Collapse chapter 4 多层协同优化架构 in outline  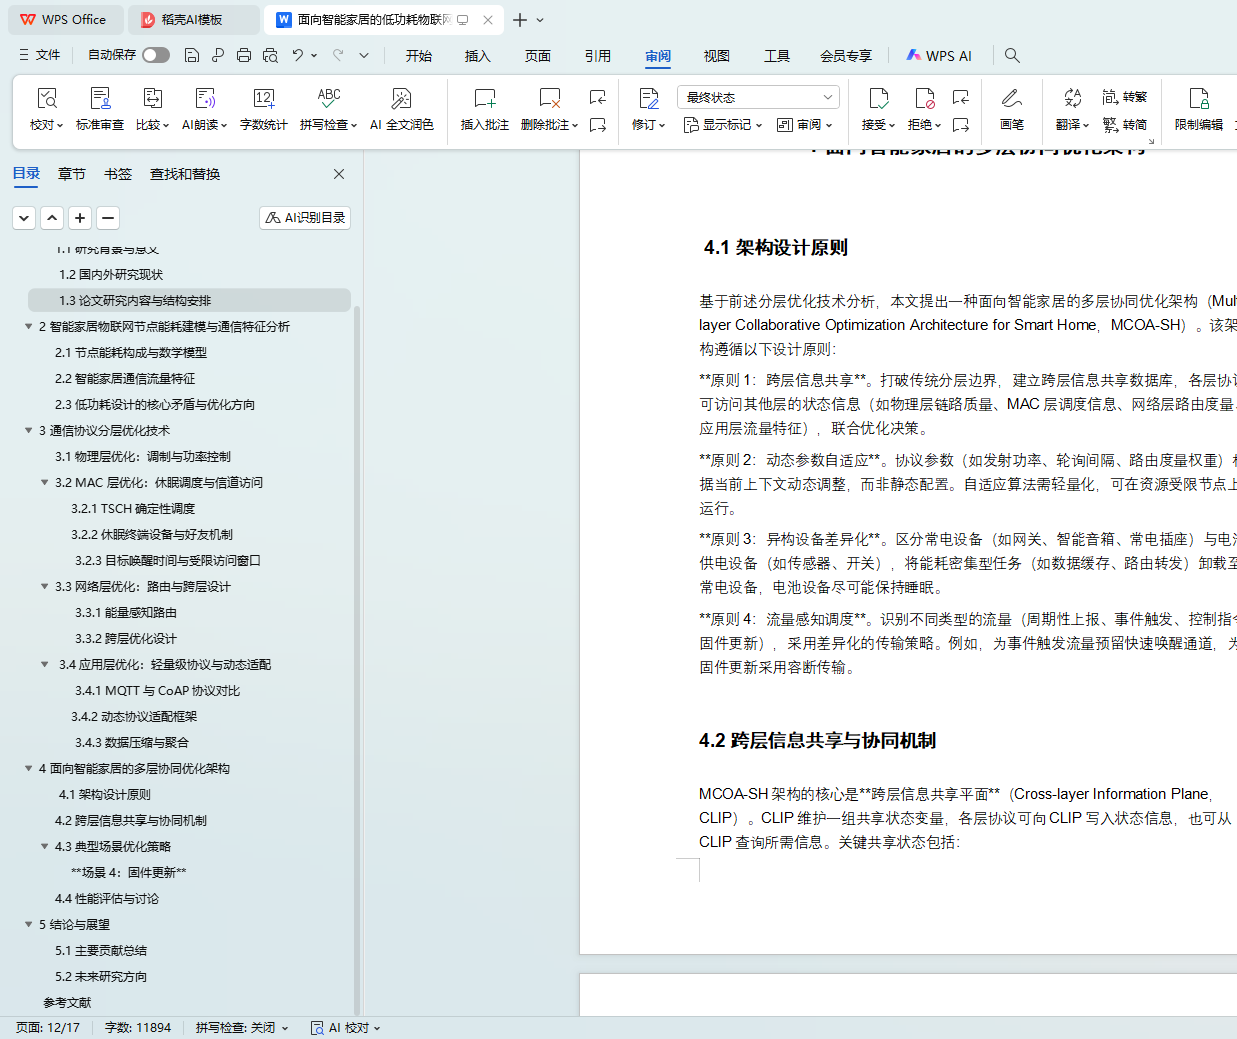point(28,768)
